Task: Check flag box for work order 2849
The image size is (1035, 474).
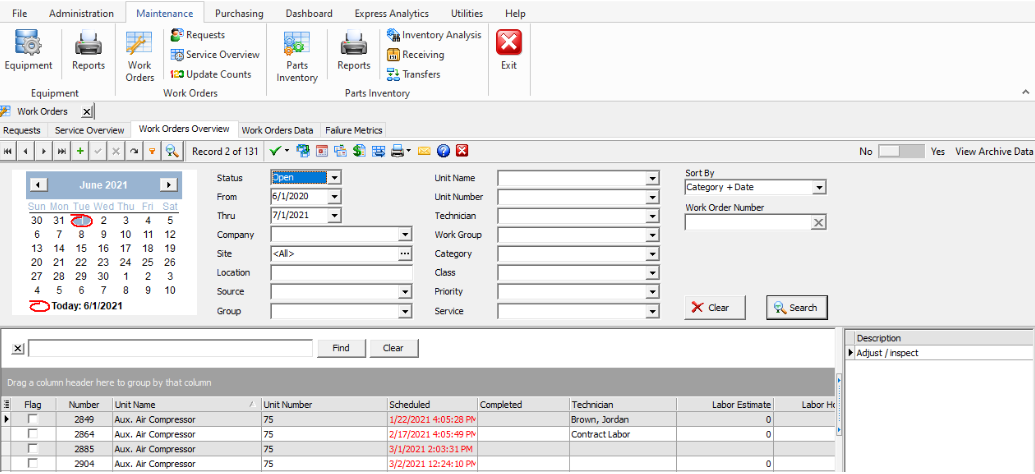Action: coord(32,419)
